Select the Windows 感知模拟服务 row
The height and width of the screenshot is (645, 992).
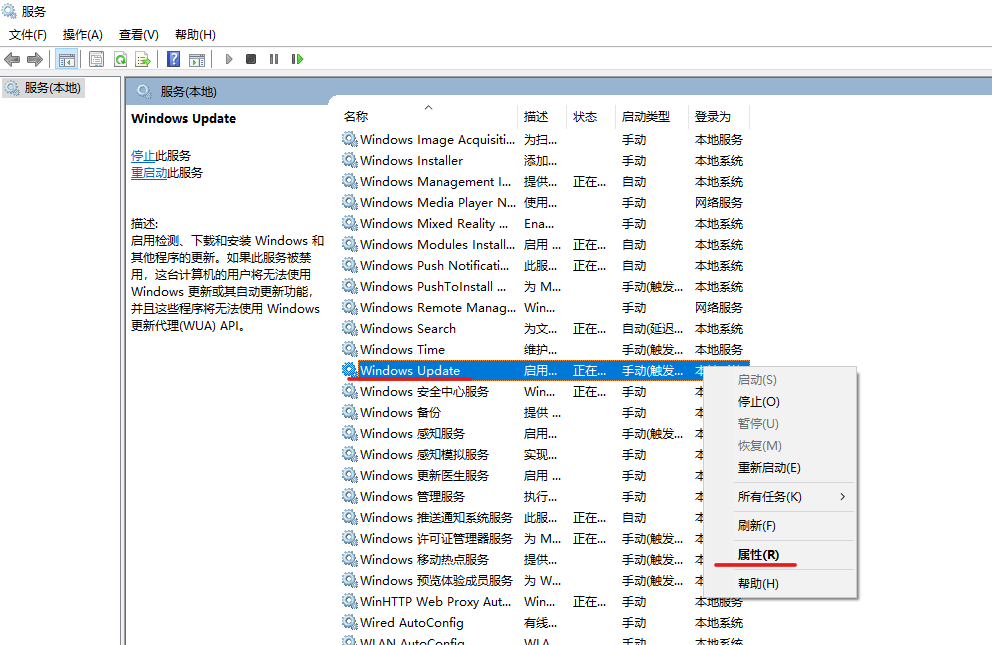522,455
